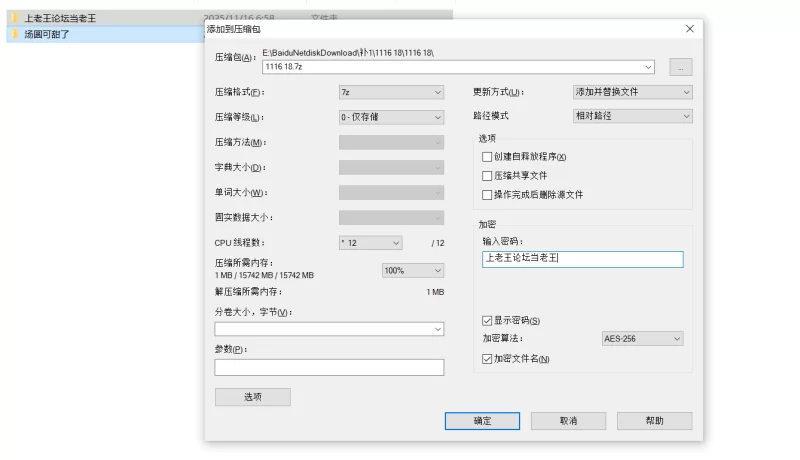Uncheck 加密文件名 checkbox
Screen dimensions: 800x460
coord(487,359)
